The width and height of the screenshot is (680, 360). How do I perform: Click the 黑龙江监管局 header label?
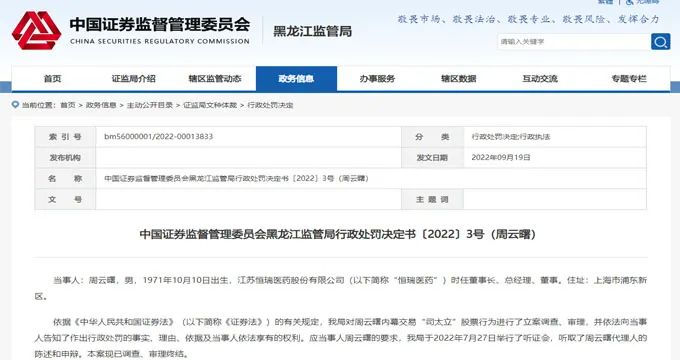[312, 31]
